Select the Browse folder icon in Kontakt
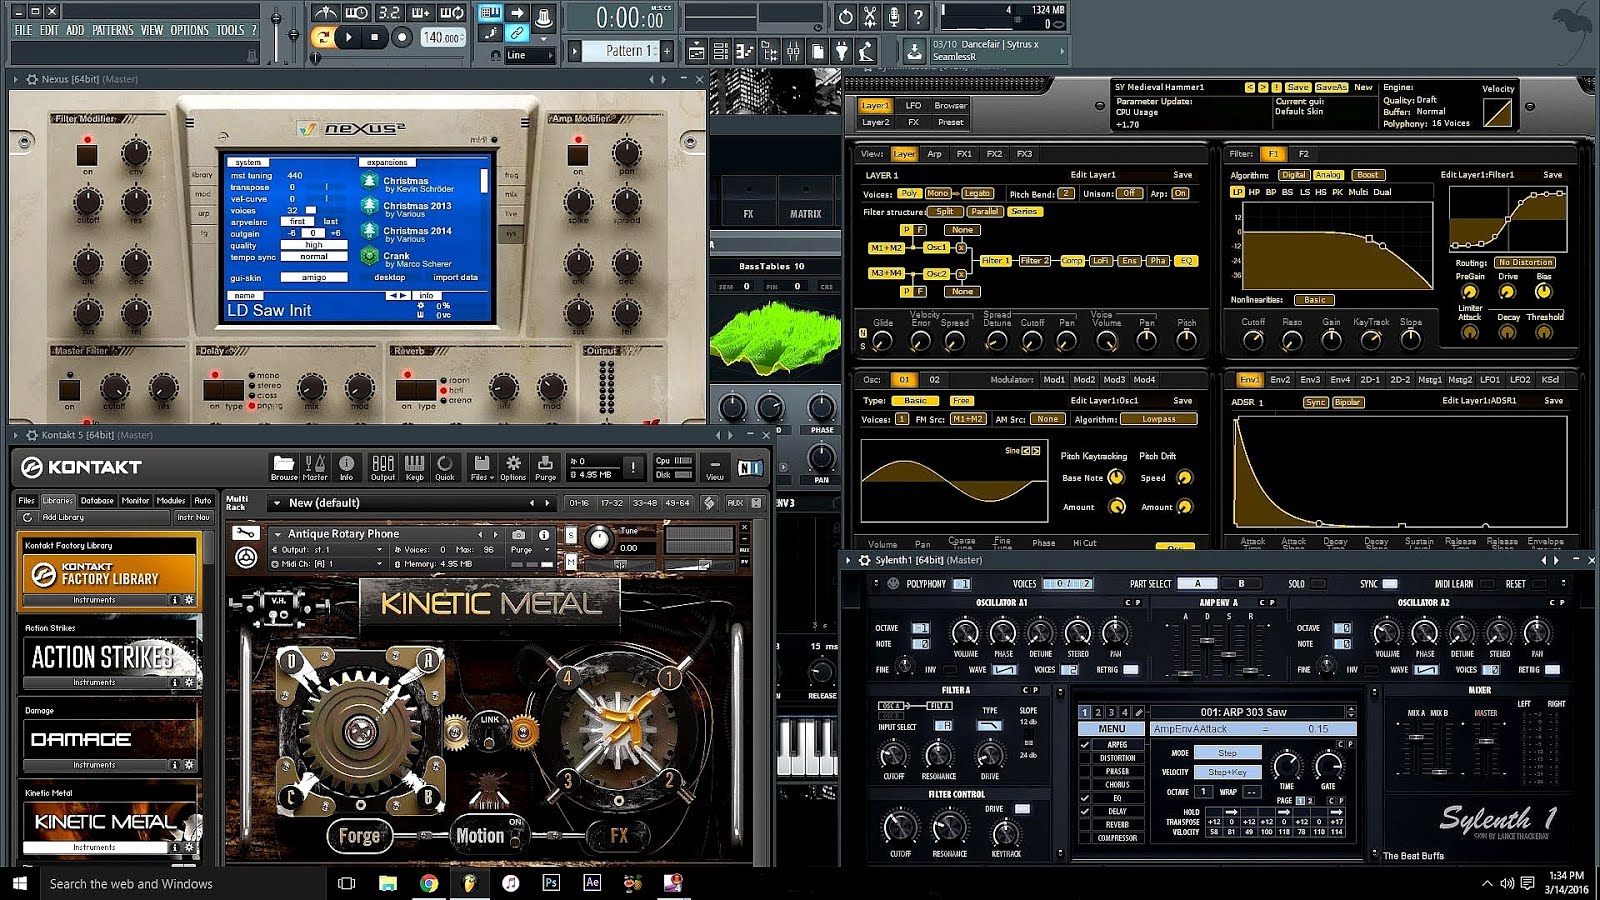 285,465
